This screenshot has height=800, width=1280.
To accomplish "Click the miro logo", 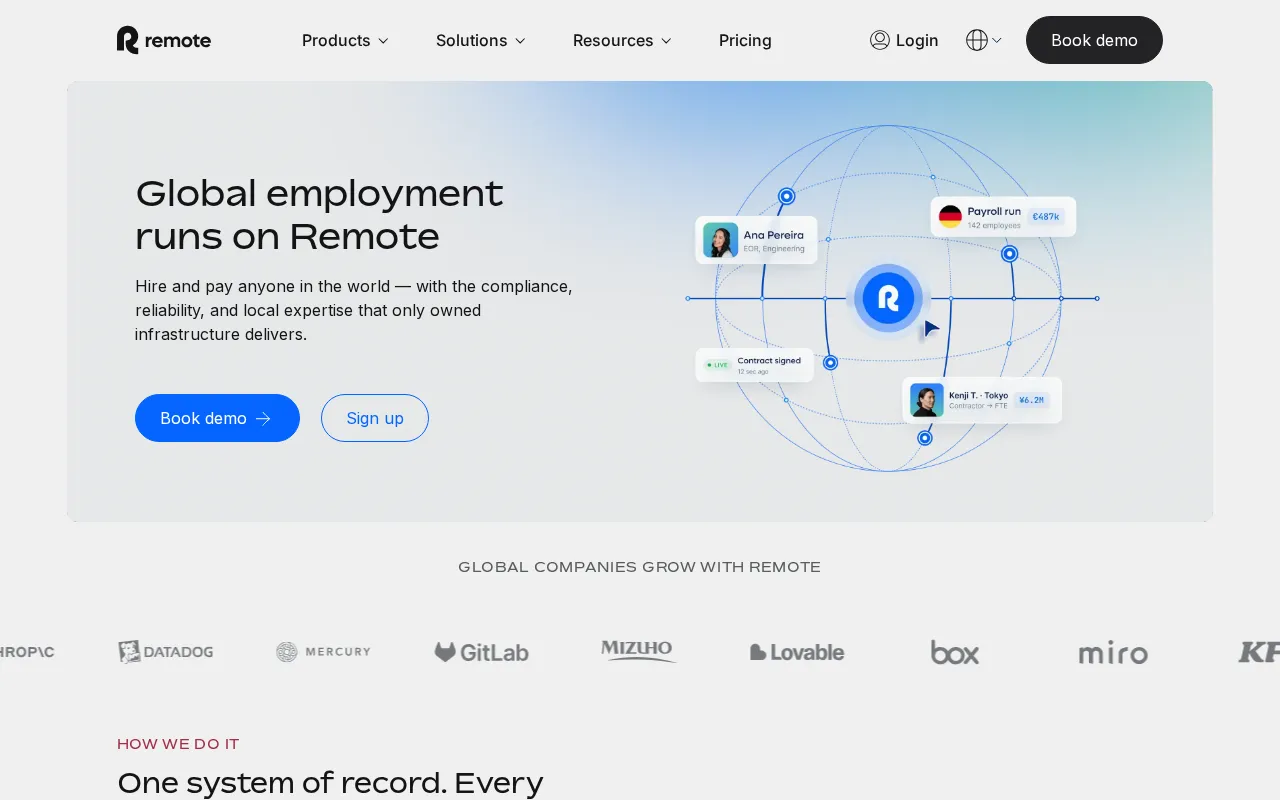I will tap(1113, 653).
